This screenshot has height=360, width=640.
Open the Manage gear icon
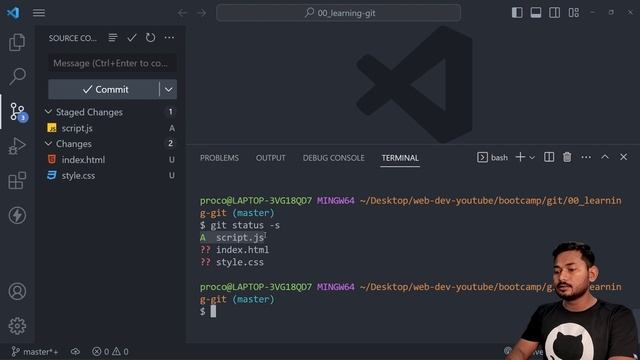click(17, 326)
